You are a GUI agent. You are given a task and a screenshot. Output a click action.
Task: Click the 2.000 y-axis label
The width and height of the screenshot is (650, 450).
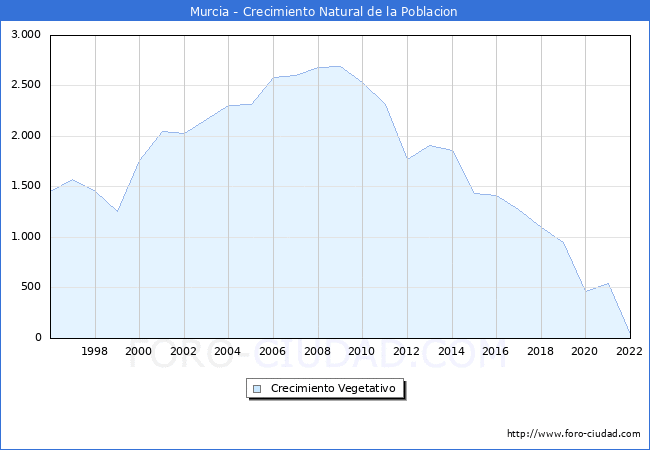[x=26, y=135]
